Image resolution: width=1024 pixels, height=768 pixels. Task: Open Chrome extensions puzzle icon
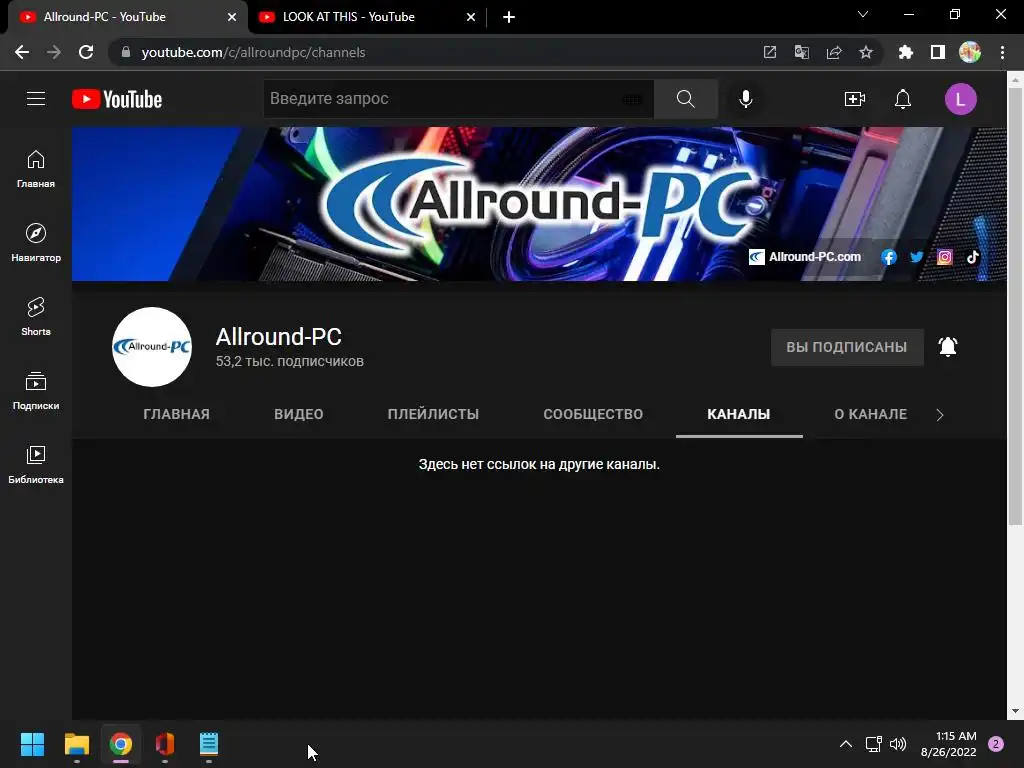(x=906, y=52)
